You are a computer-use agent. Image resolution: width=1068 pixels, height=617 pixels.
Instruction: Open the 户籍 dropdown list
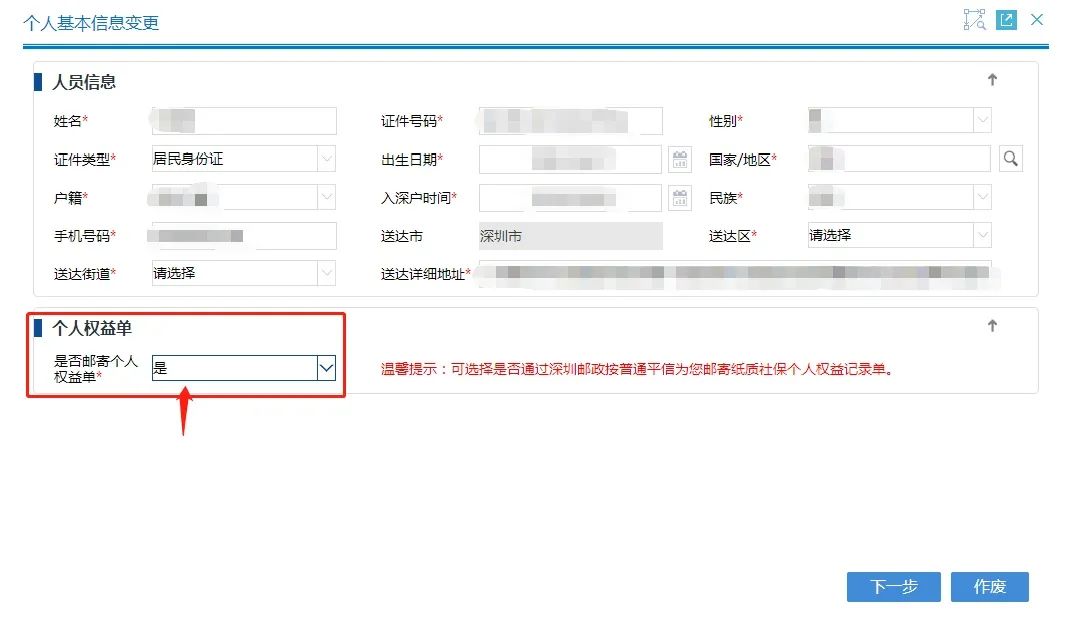tap(326, 197)
